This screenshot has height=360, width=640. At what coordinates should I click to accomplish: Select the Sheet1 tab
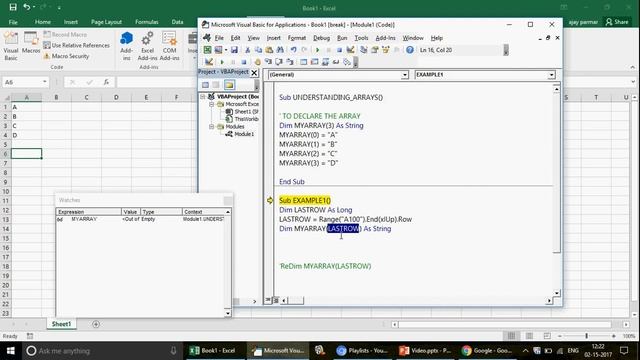[61, 324]
